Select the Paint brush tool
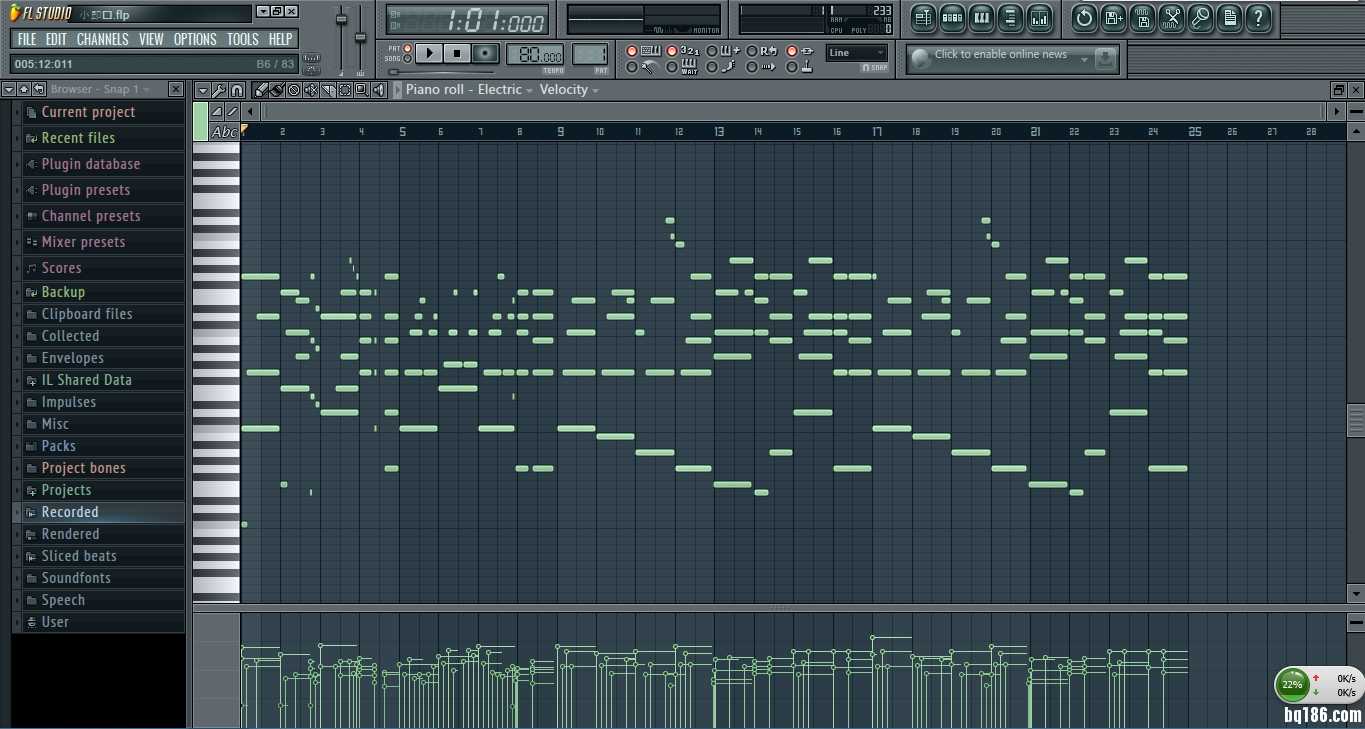Image resolution: width=1365 pixels, height=729 pixels. pos(277,90)
